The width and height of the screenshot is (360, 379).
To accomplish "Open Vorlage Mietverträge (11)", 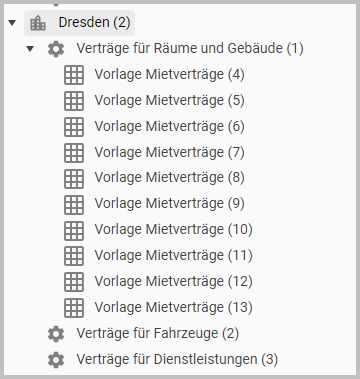I will 173,255.
